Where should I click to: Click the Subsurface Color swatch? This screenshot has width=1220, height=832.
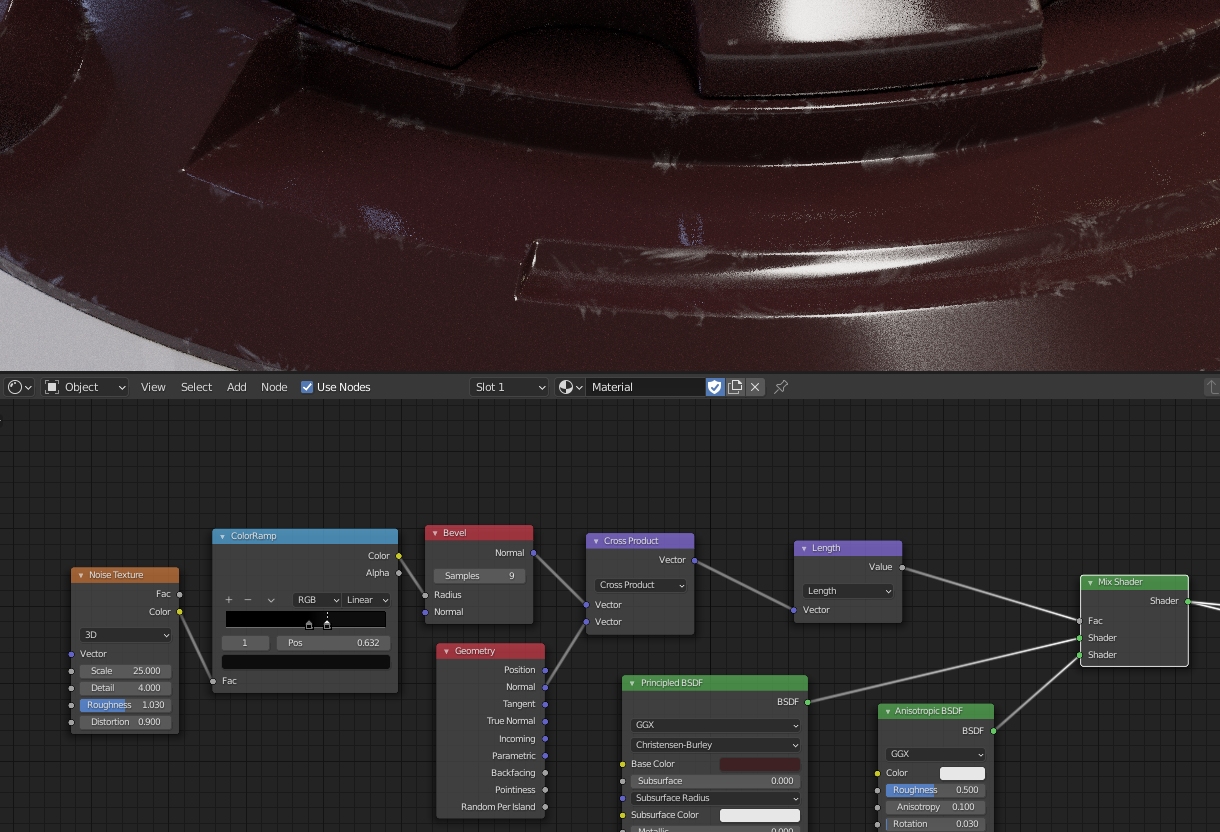760,815
